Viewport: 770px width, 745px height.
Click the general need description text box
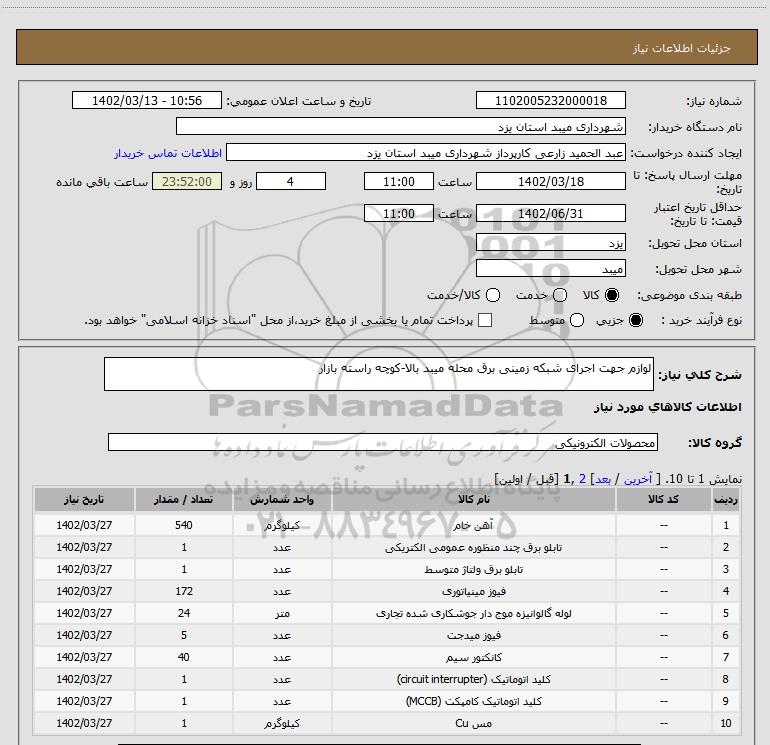[x=379, y=374]
